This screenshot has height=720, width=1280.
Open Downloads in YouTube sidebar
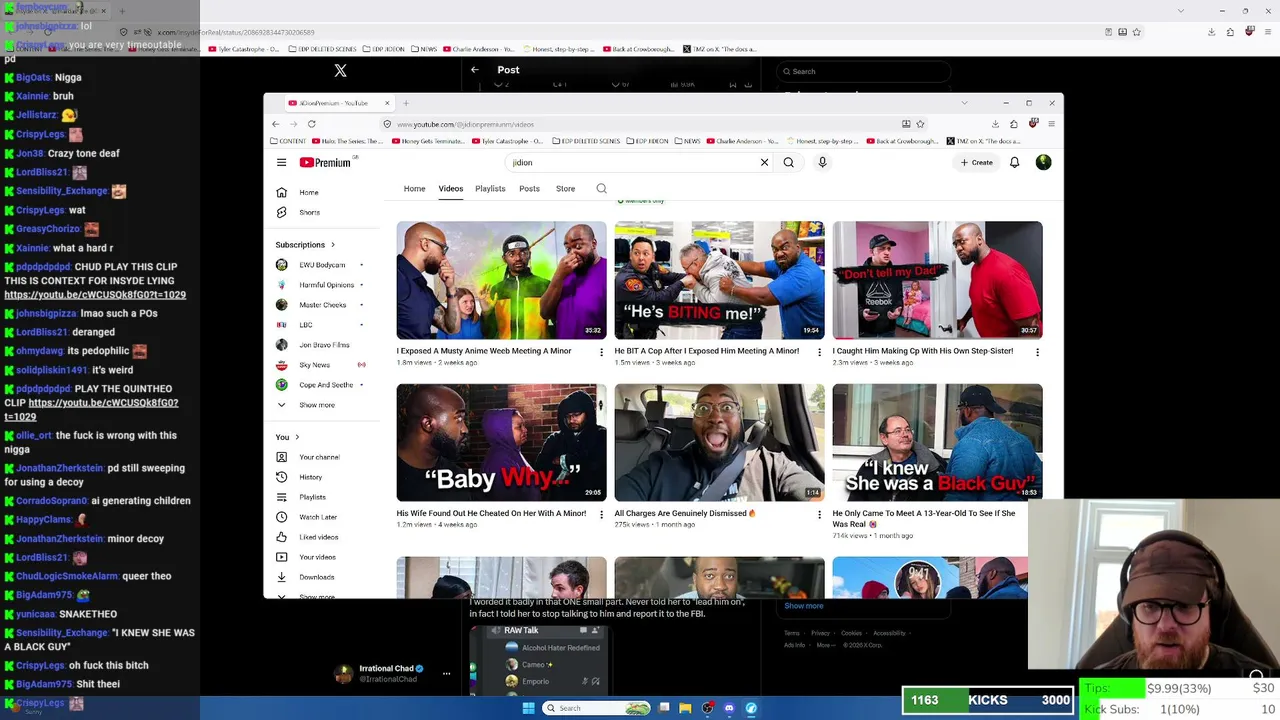(x=316, y=577)
